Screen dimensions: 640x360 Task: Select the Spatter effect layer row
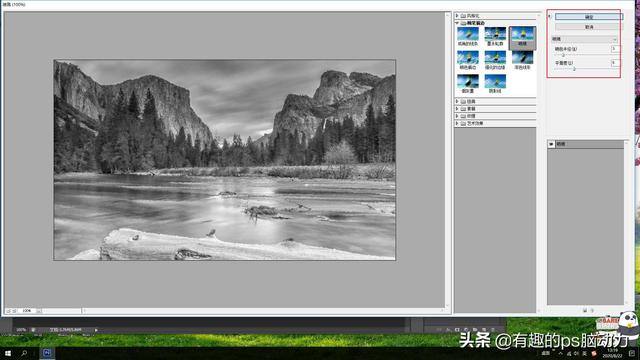(586, 144)
